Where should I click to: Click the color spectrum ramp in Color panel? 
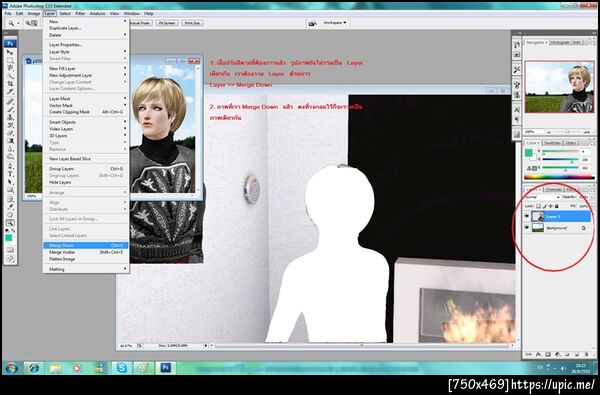559,177
